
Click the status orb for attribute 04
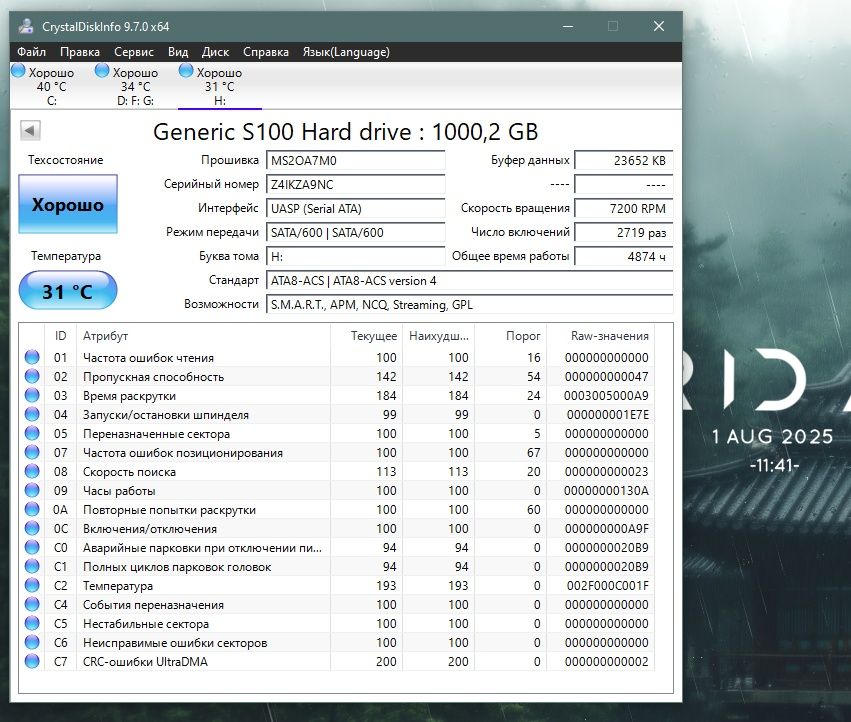(x=32, y=414)
